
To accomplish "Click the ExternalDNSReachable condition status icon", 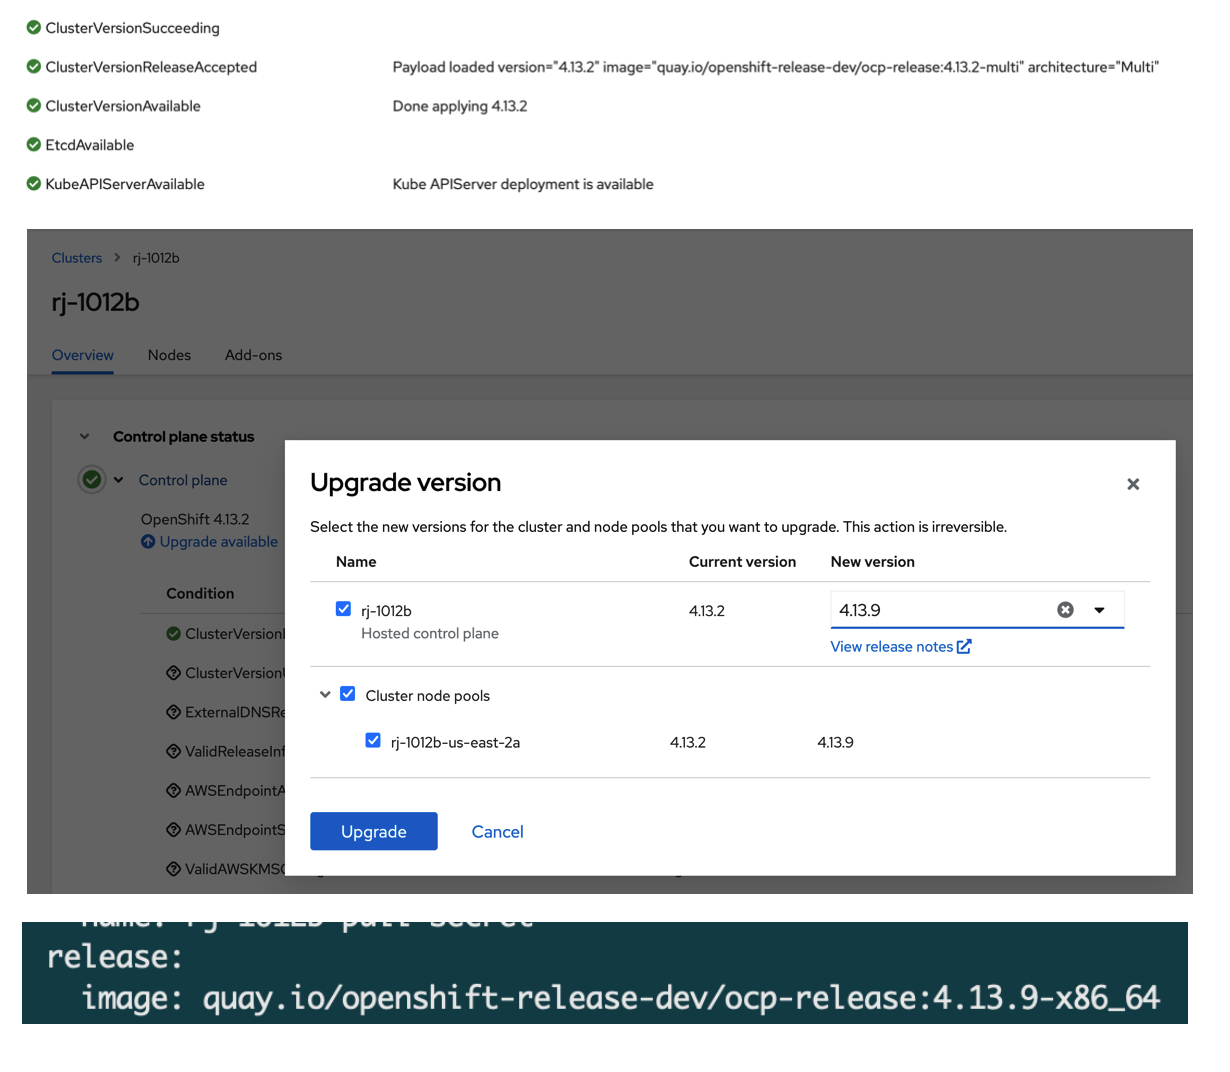I will [173, 712].
